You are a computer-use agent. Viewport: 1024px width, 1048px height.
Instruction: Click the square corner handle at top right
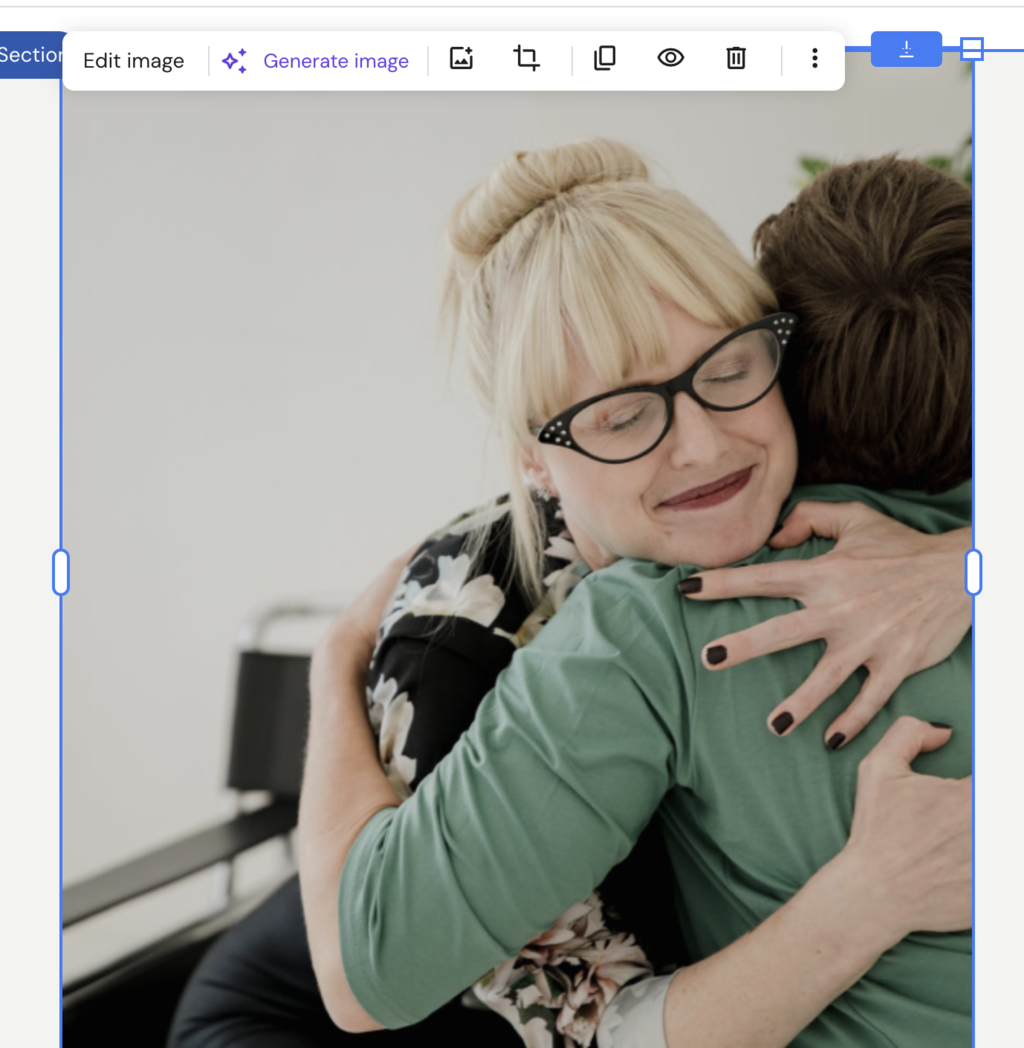tap(972, 49)
